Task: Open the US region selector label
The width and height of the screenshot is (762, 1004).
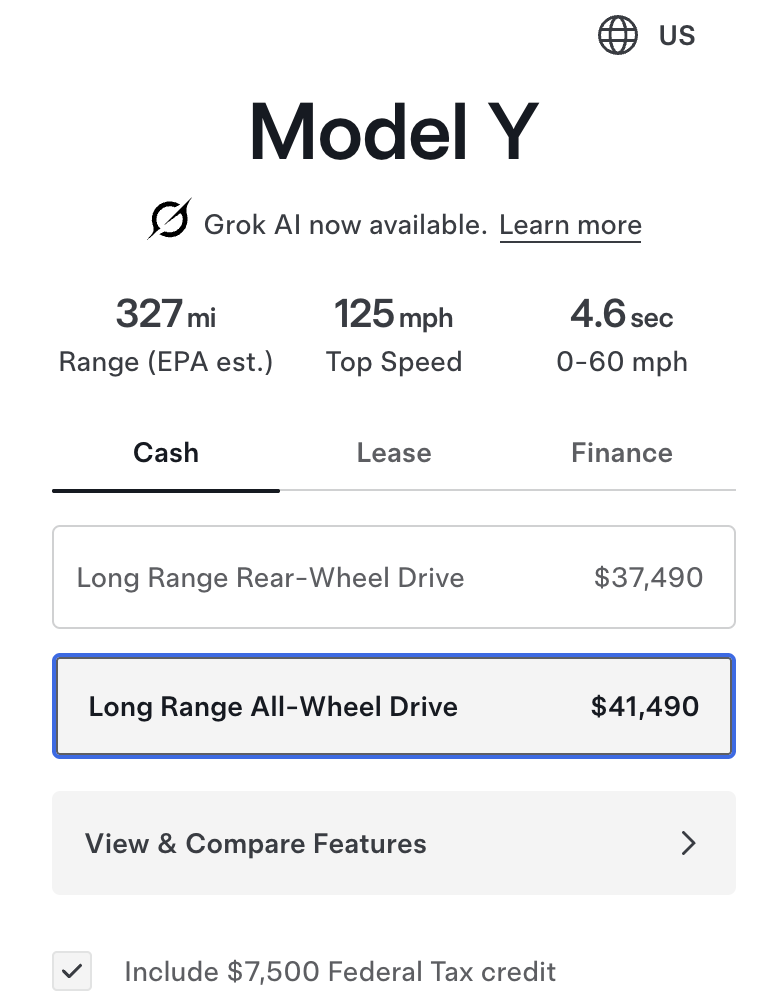Action: [677, 36]
